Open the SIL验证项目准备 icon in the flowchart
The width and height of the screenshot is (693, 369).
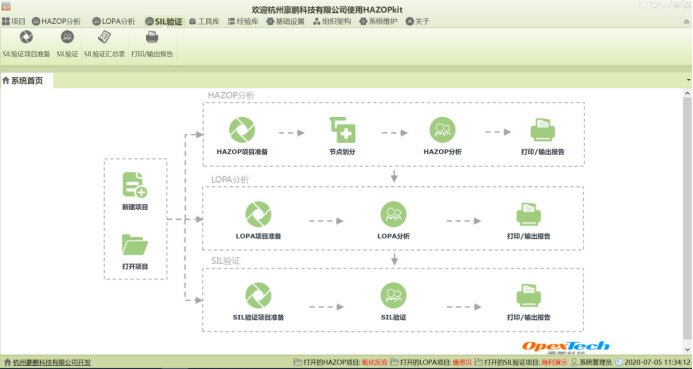(258, 296)
